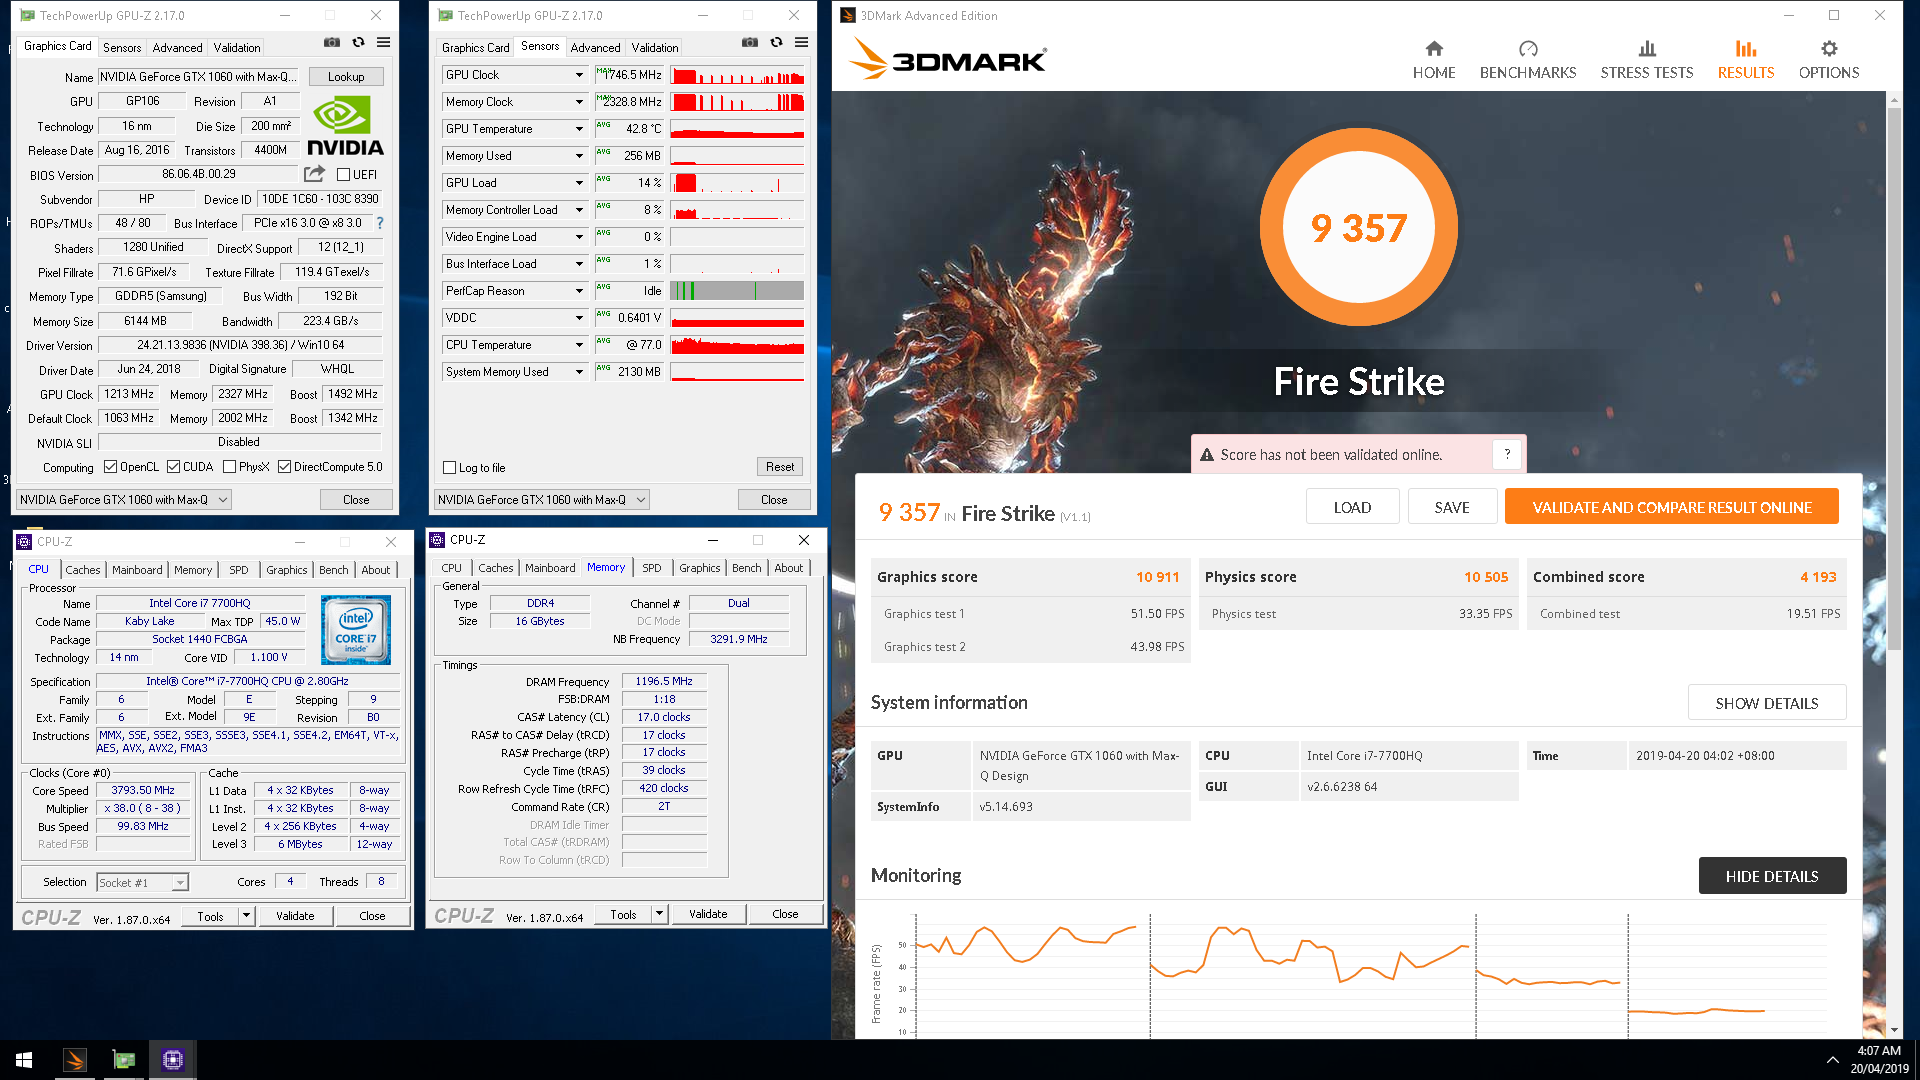Open Socket #1 selection dropdown in CPU-Z

pyautogui.click(x=142, y=883)
